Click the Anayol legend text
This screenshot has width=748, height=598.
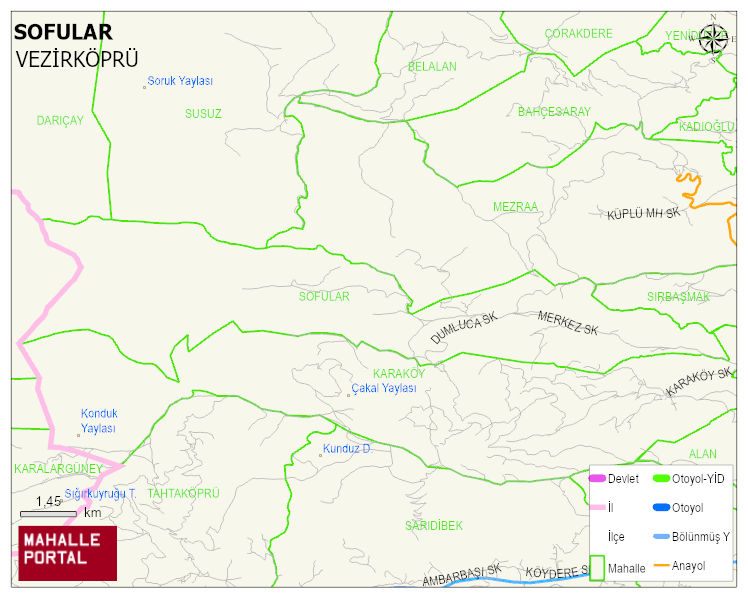click(x=688, y=566)
